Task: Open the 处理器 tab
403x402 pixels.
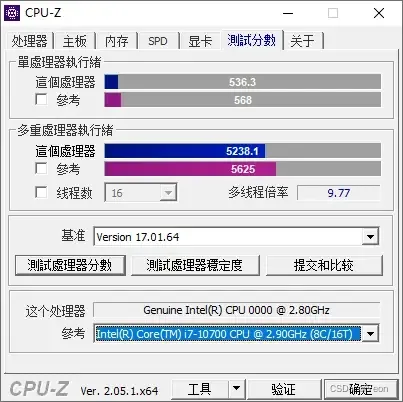Action: pyautogui.click(x=29, y=41)
